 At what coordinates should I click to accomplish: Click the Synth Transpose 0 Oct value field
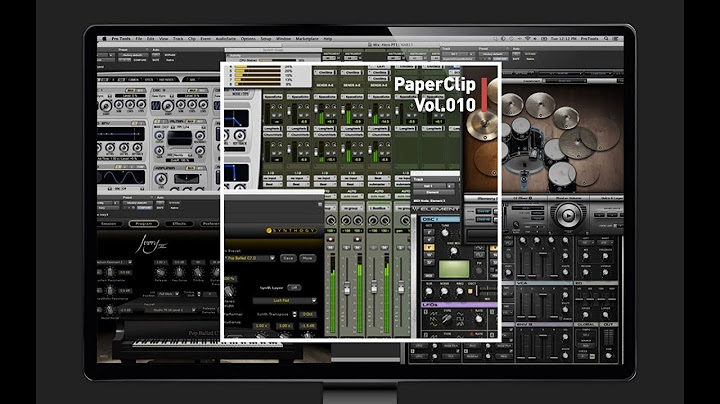[x=308, y=314]
